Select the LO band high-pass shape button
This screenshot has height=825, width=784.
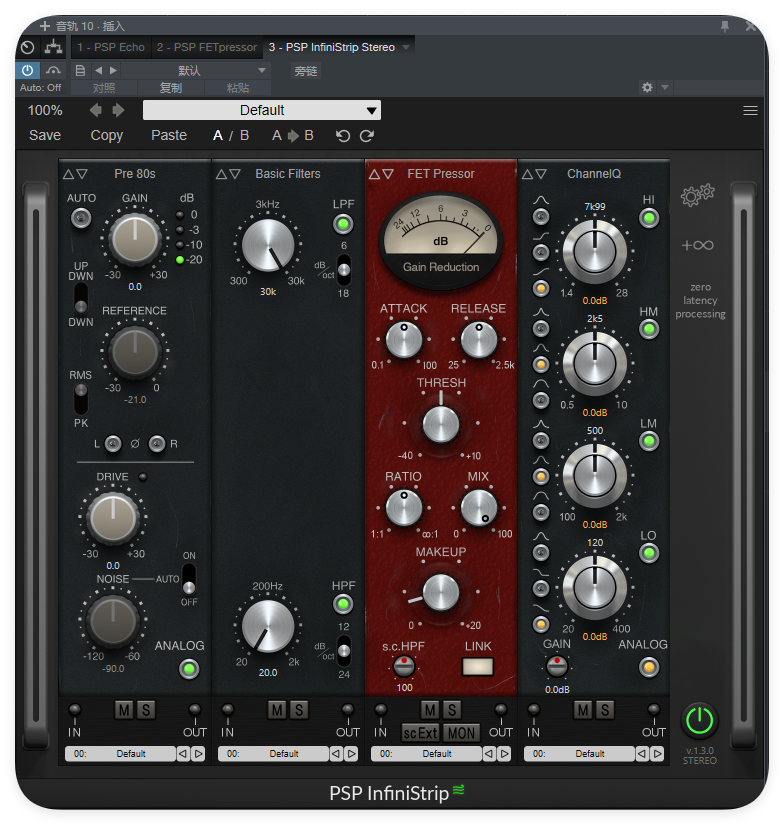coord(541,624)
